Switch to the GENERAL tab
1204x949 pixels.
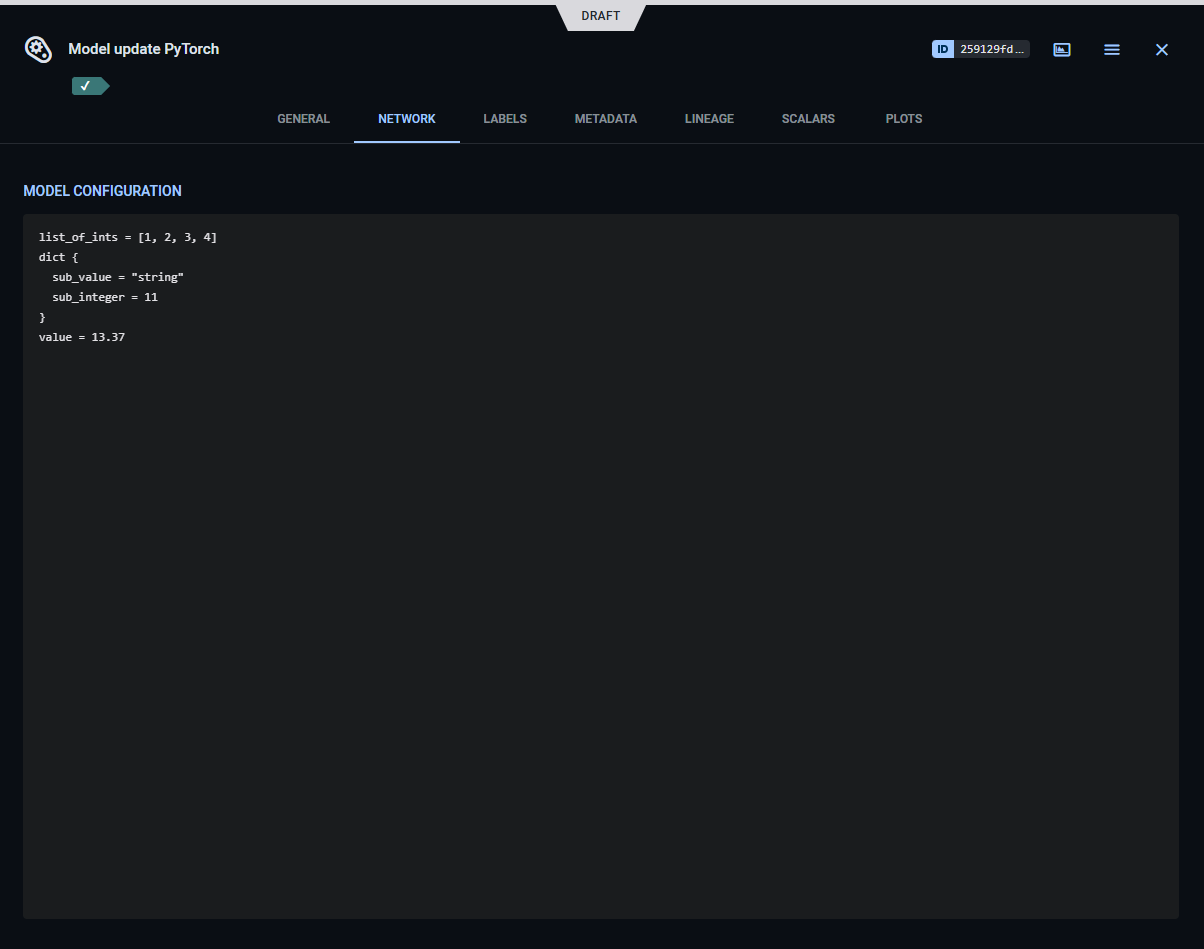coord(303,118)
